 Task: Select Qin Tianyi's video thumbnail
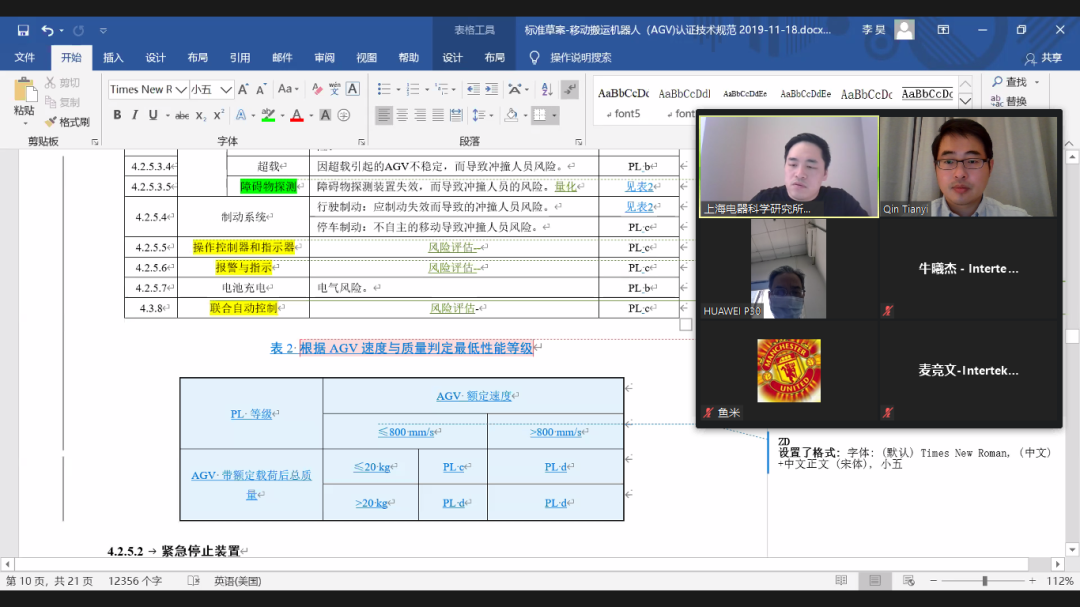pyautogui.click(x=968, y=165)
